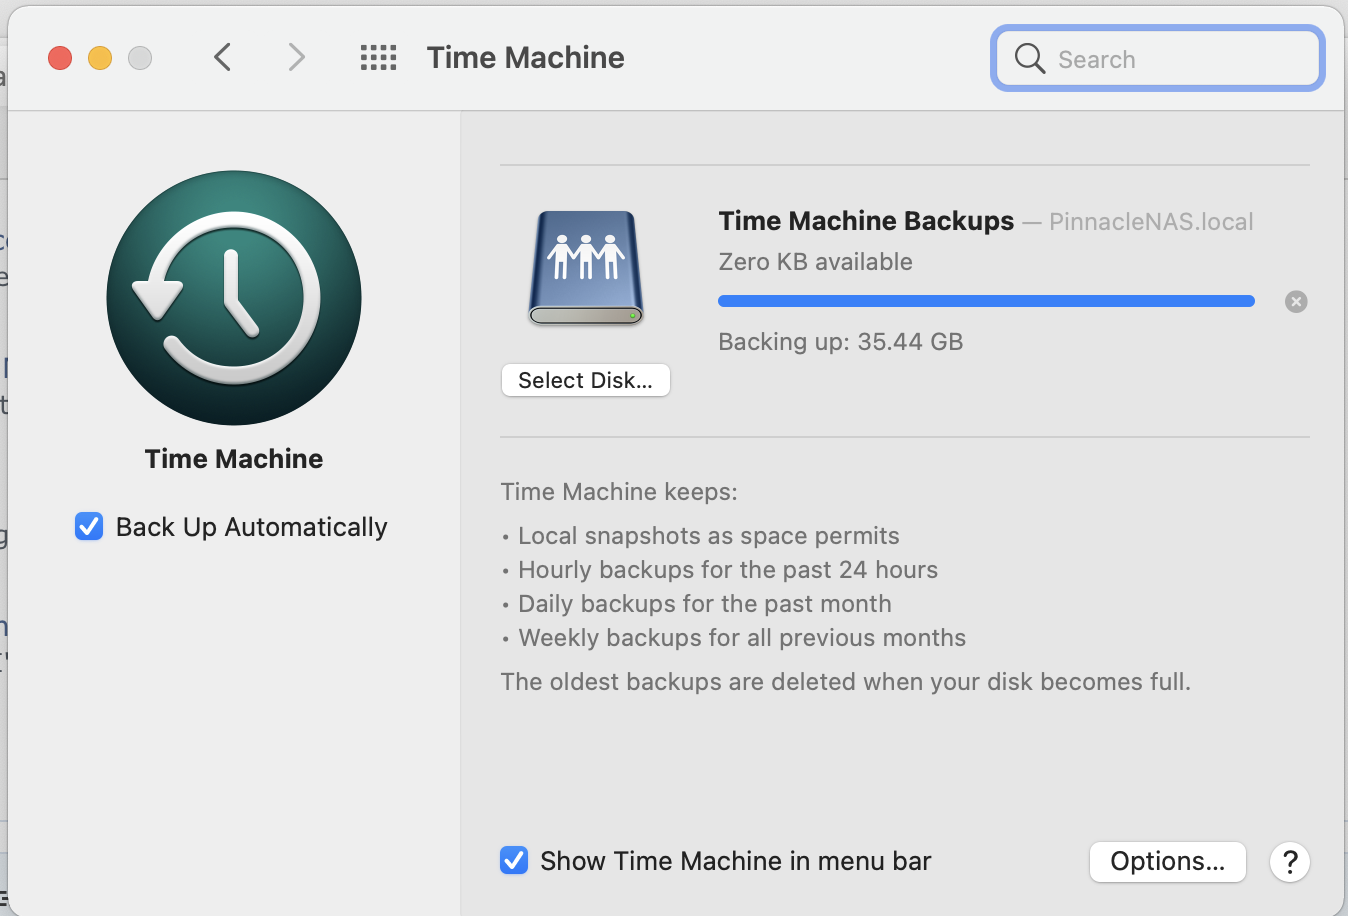Close the Time Machine preferences window
This screenshot has height=916, width=1348.
pyautogui.click(x=60, y=58)
